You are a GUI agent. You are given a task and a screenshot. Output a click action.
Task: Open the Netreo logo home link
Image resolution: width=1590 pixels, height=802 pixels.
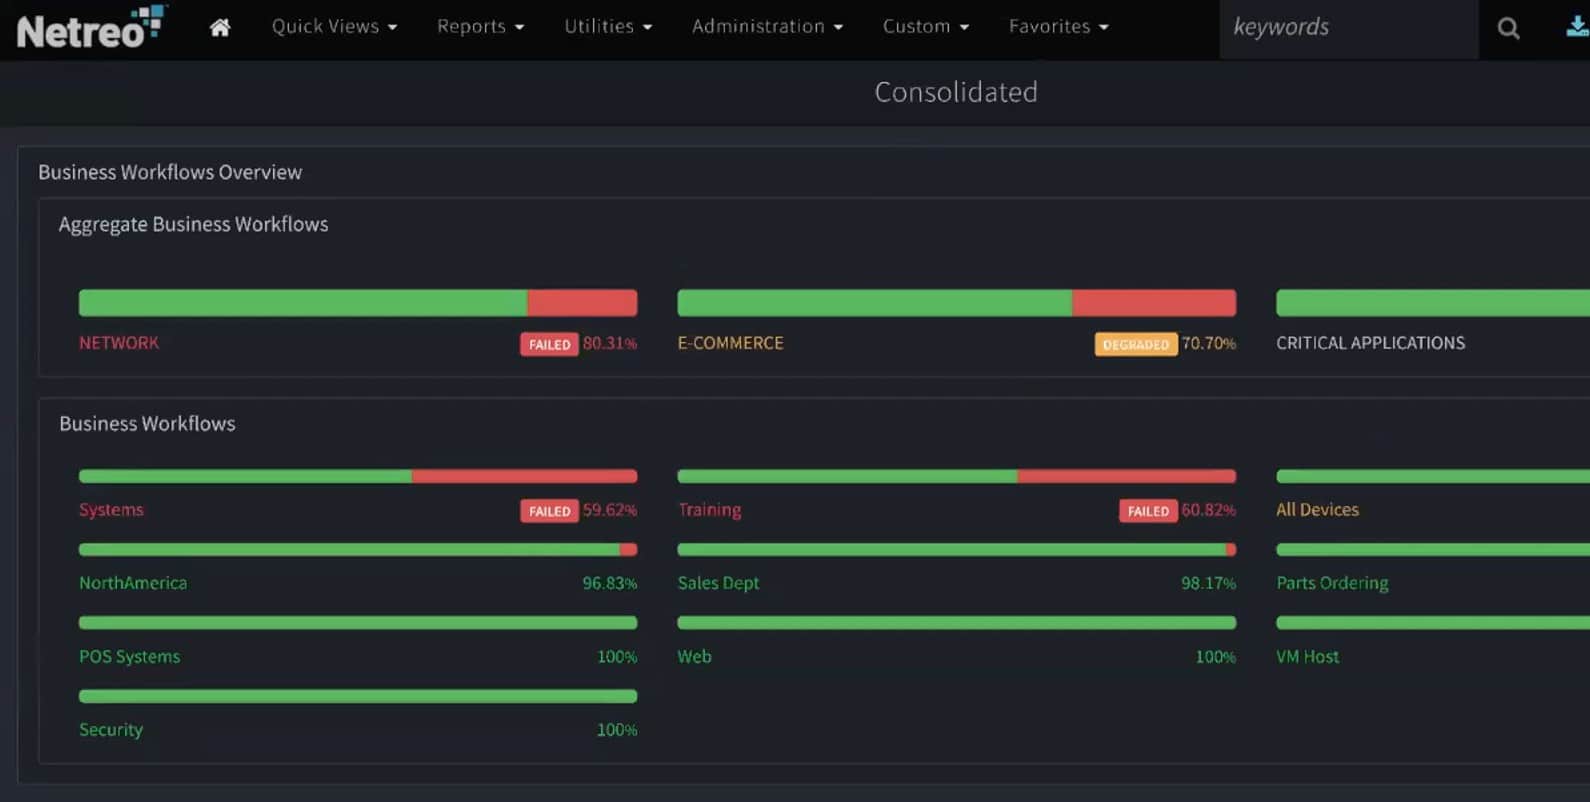[x=91, y=28]
